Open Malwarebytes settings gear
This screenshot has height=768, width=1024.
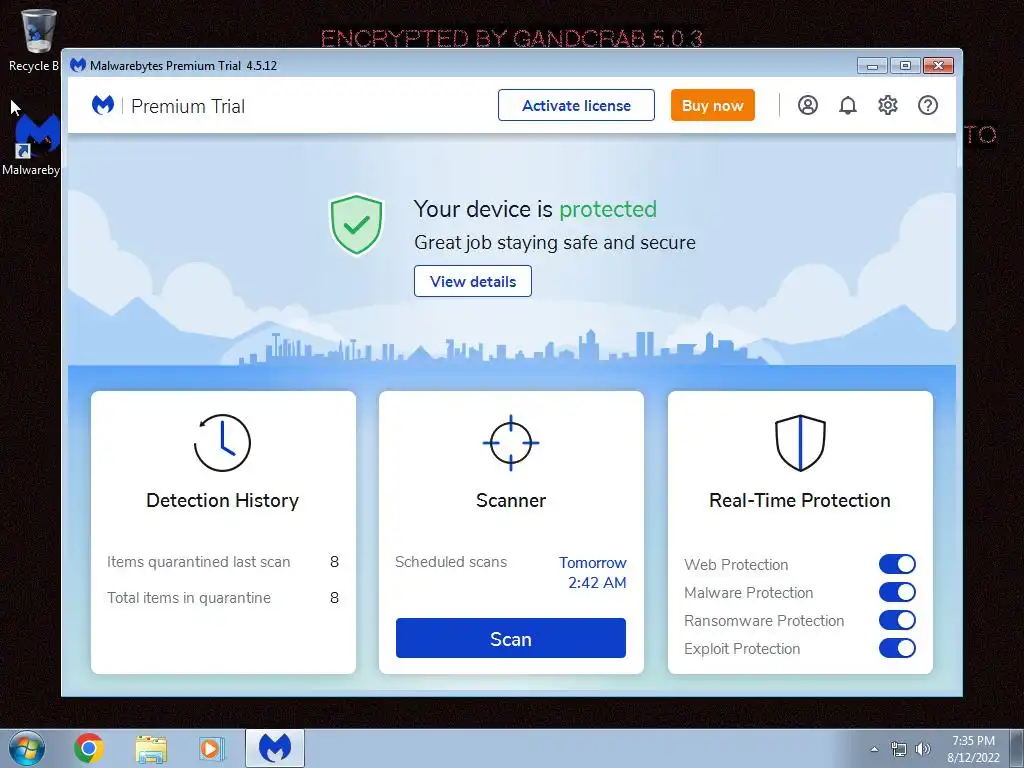(x=888, y=105)
